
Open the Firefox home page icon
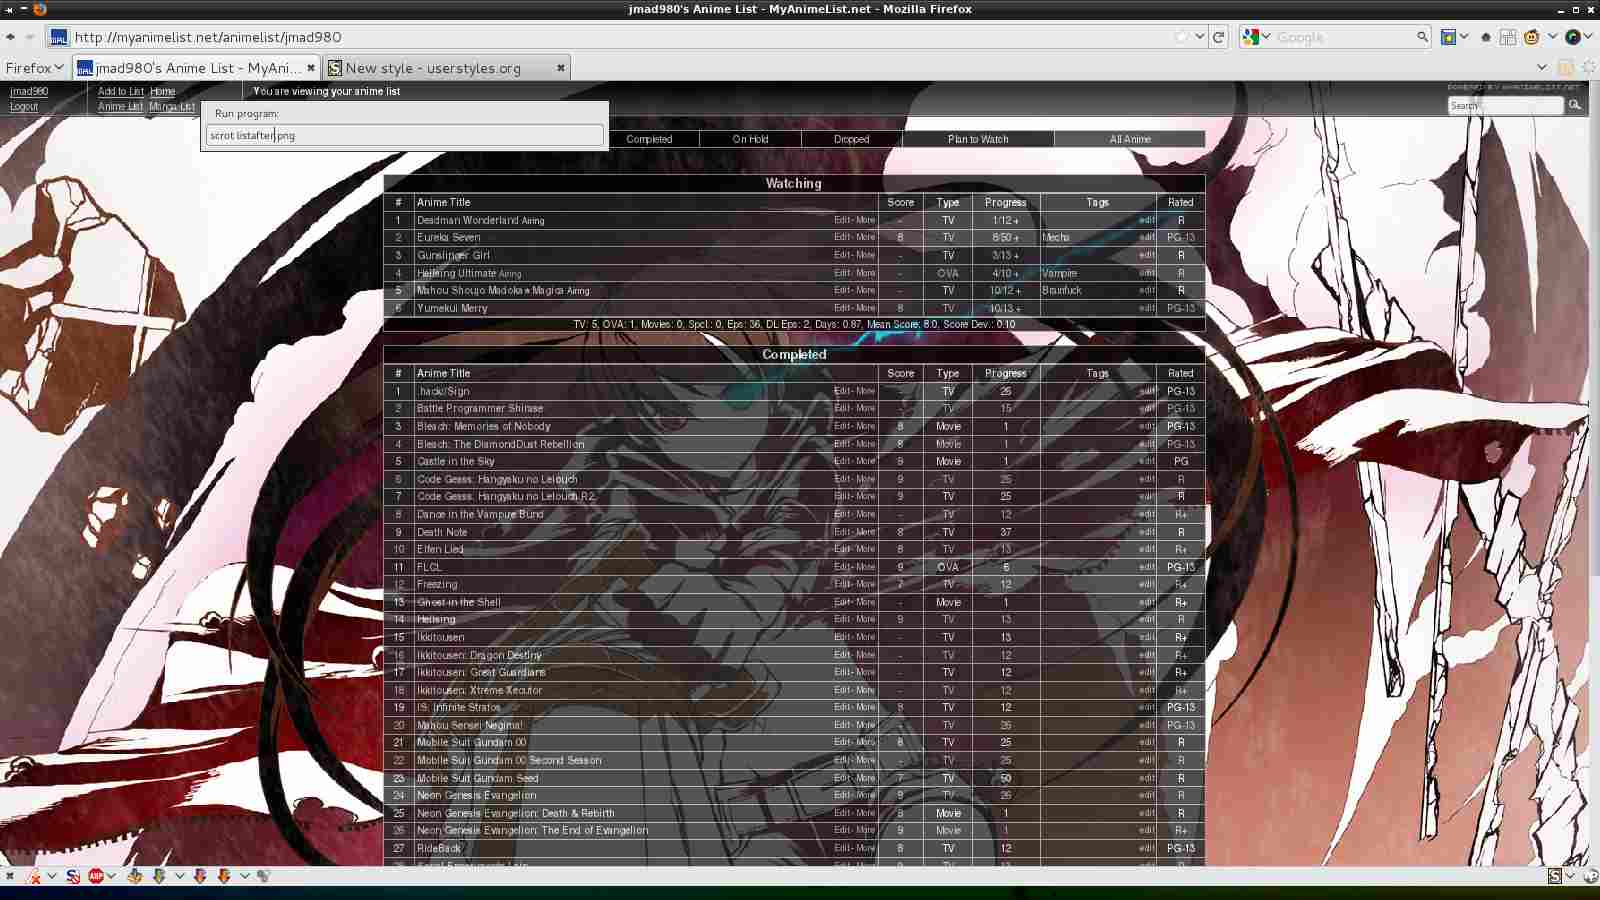1486,37
